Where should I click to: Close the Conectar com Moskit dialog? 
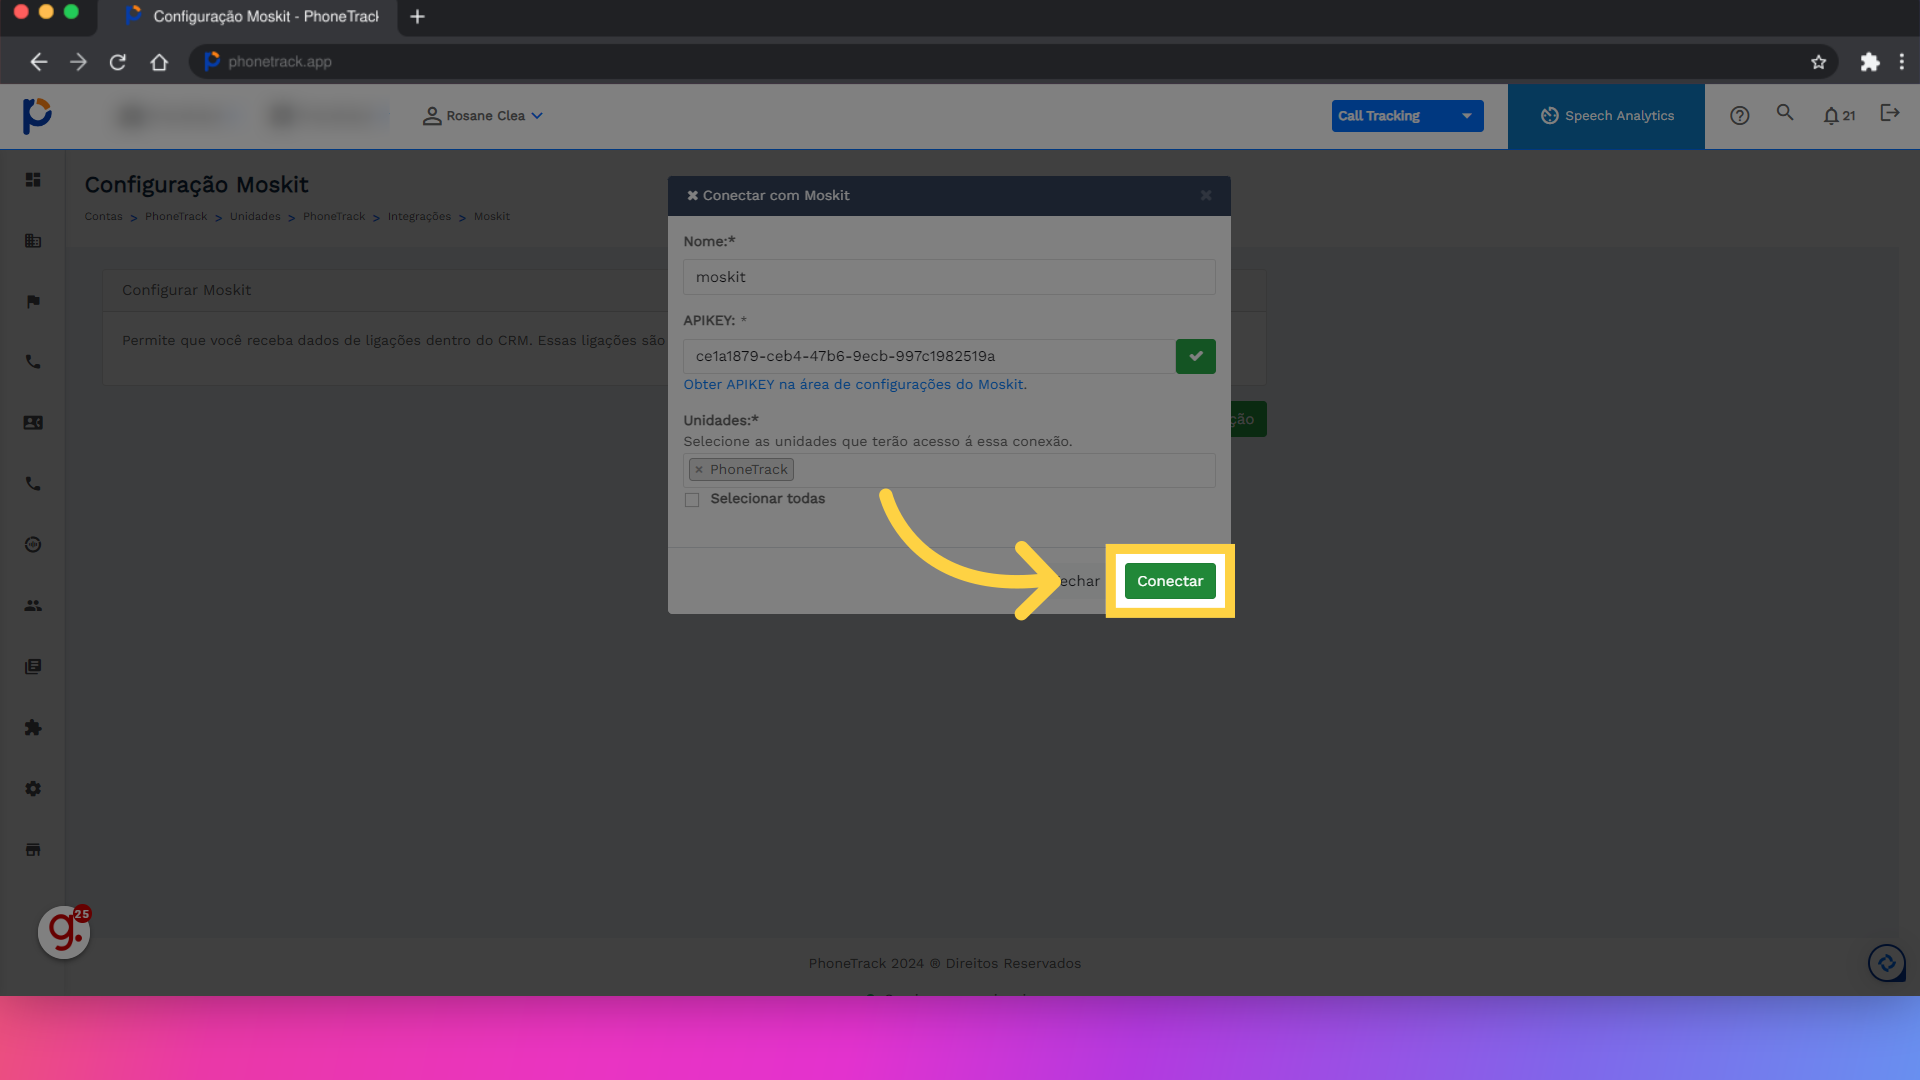1206,196
